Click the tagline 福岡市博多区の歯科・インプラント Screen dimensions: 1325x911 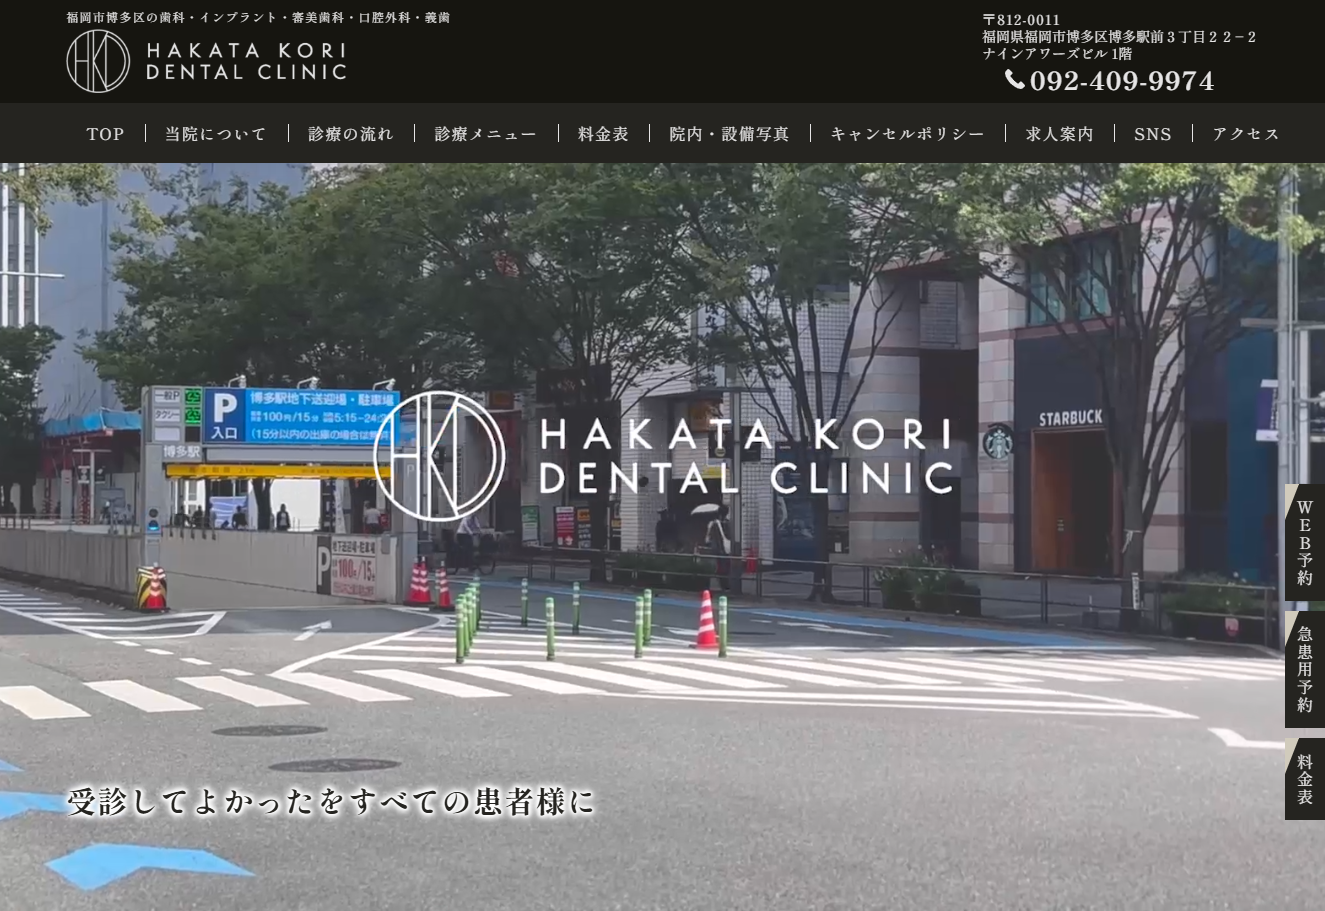258,18
